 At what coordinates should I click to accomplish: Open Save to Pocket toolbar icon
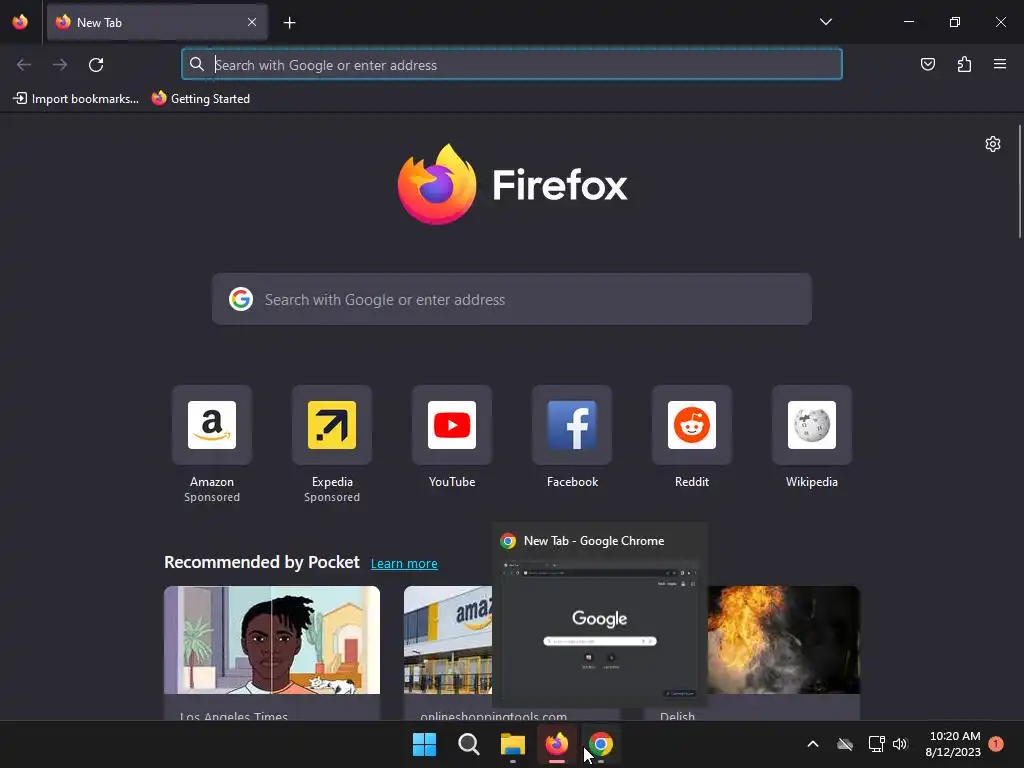pos(927,64)
